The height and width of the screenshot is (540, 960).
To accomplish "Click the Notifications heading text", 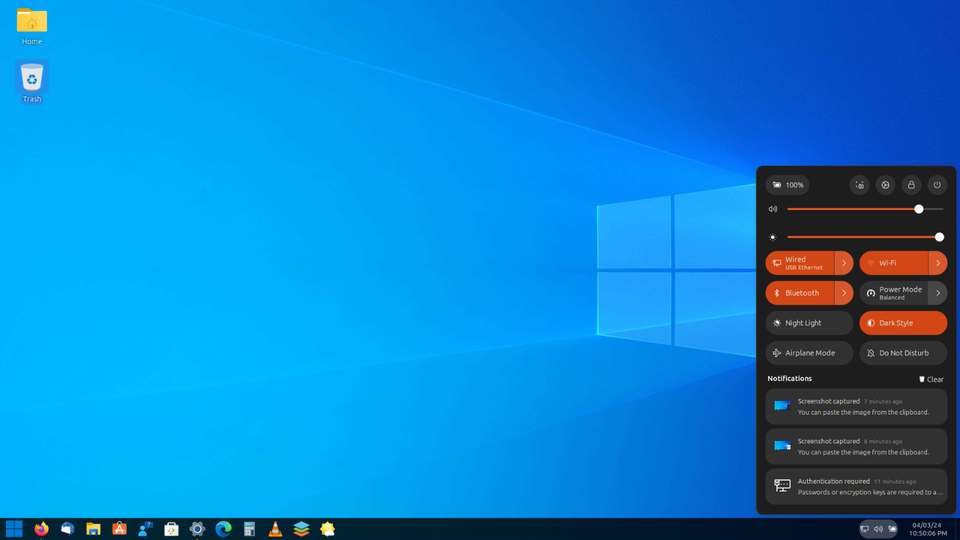I will 789,378.
